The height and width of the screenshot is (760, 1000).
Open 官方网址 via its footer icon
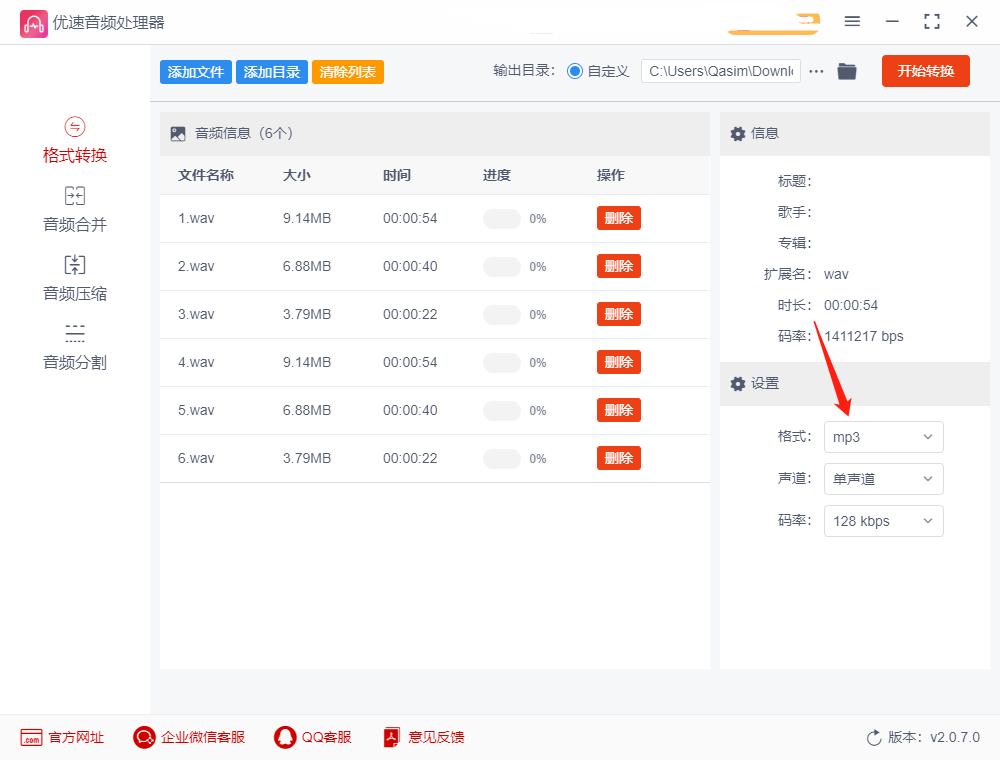coord(35,737)
